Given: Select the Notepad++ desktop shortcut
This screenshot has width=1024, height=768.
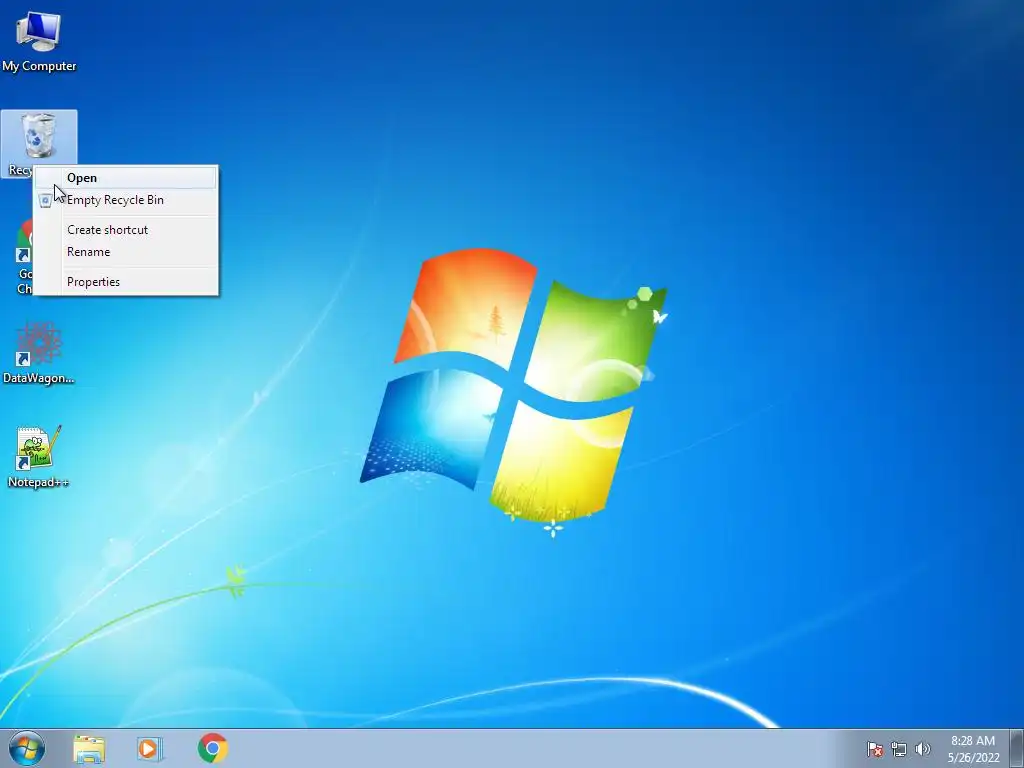Looking at the screenshot, I should tap(39, 456).
